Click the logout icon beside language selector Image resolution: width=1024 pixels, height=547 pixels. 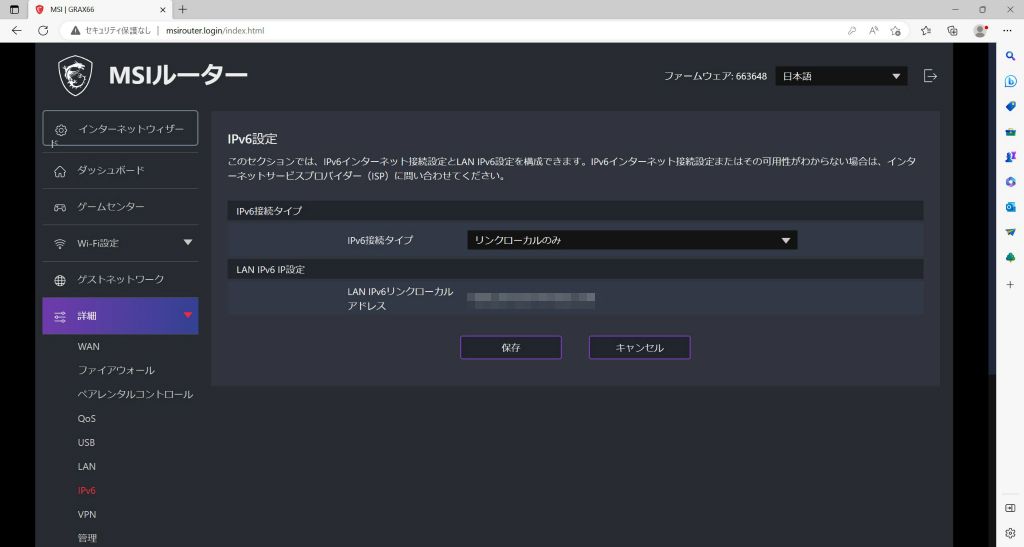pyautogui.click(x=931, y=76)
